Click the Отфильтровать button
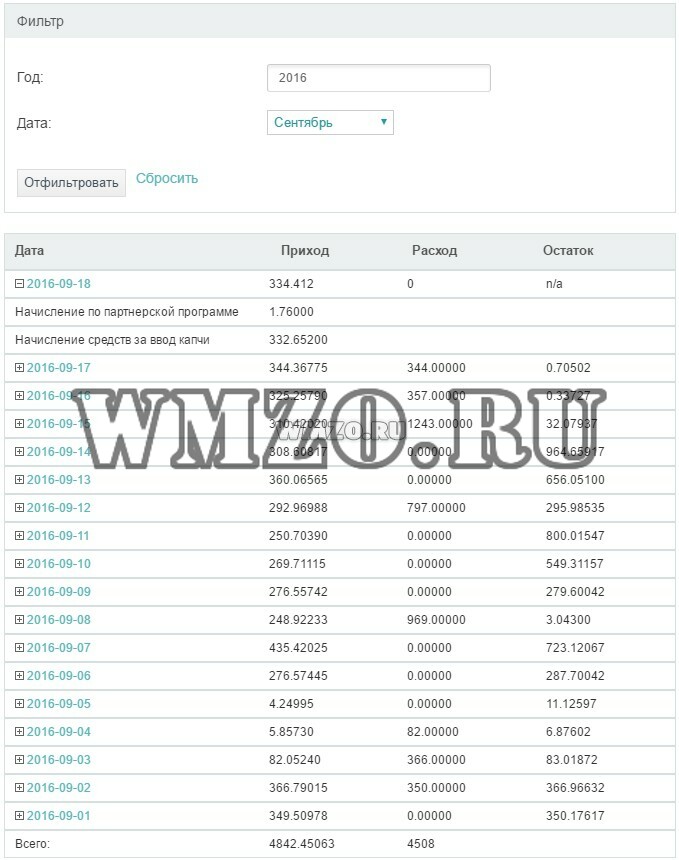The width and height of the screenshot is (679, 860). click(71, 183)
